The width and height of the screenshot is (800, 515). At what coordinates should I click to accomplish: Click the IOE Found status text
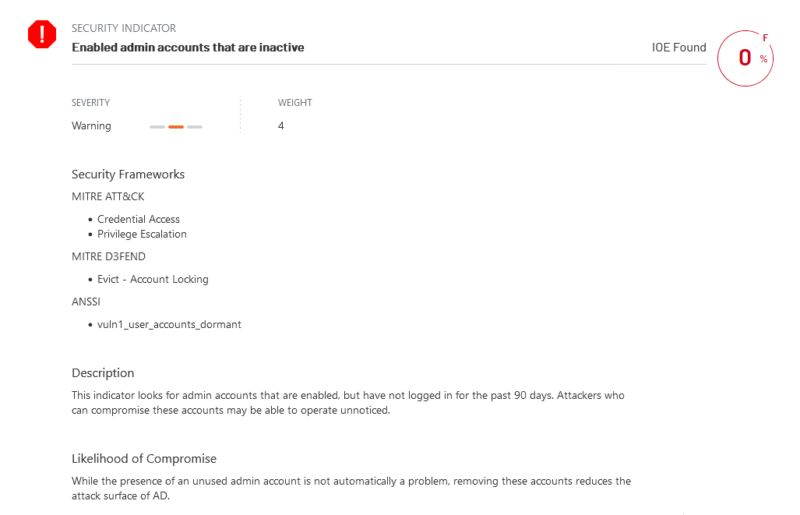(x=678, y=47)
